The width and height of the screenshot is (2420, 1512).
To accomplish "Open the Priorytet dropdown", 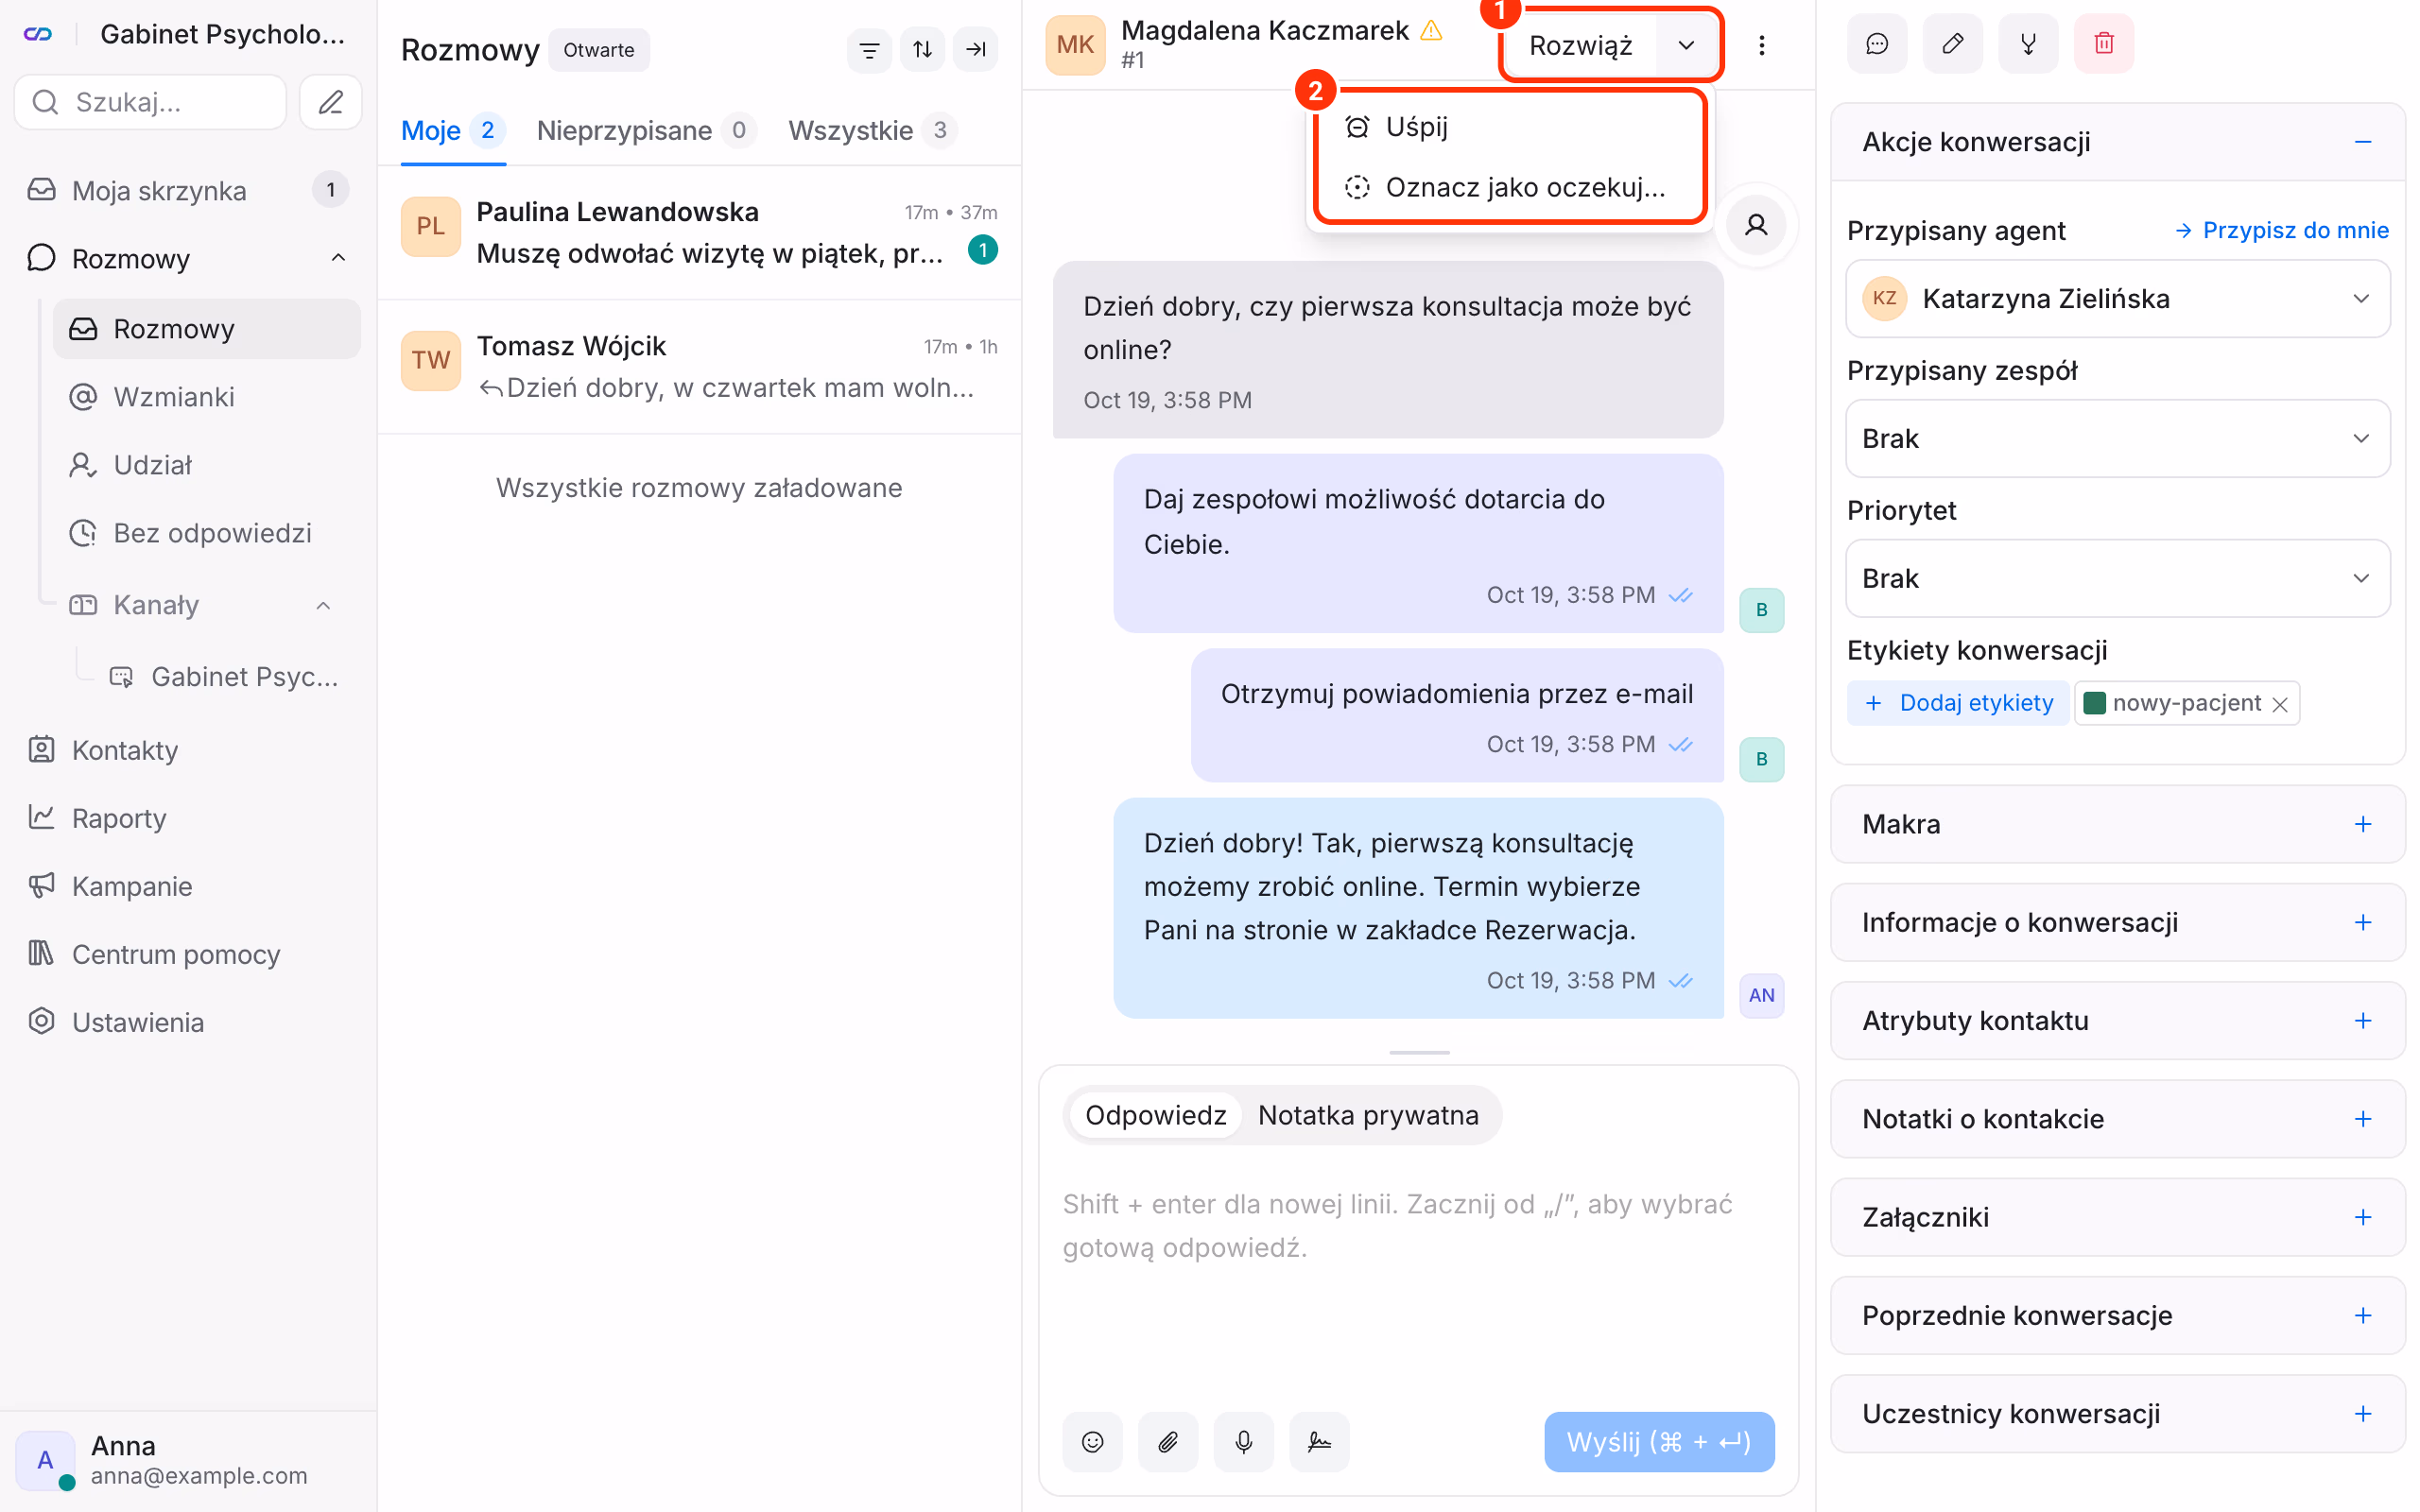I will point(2117,579).
